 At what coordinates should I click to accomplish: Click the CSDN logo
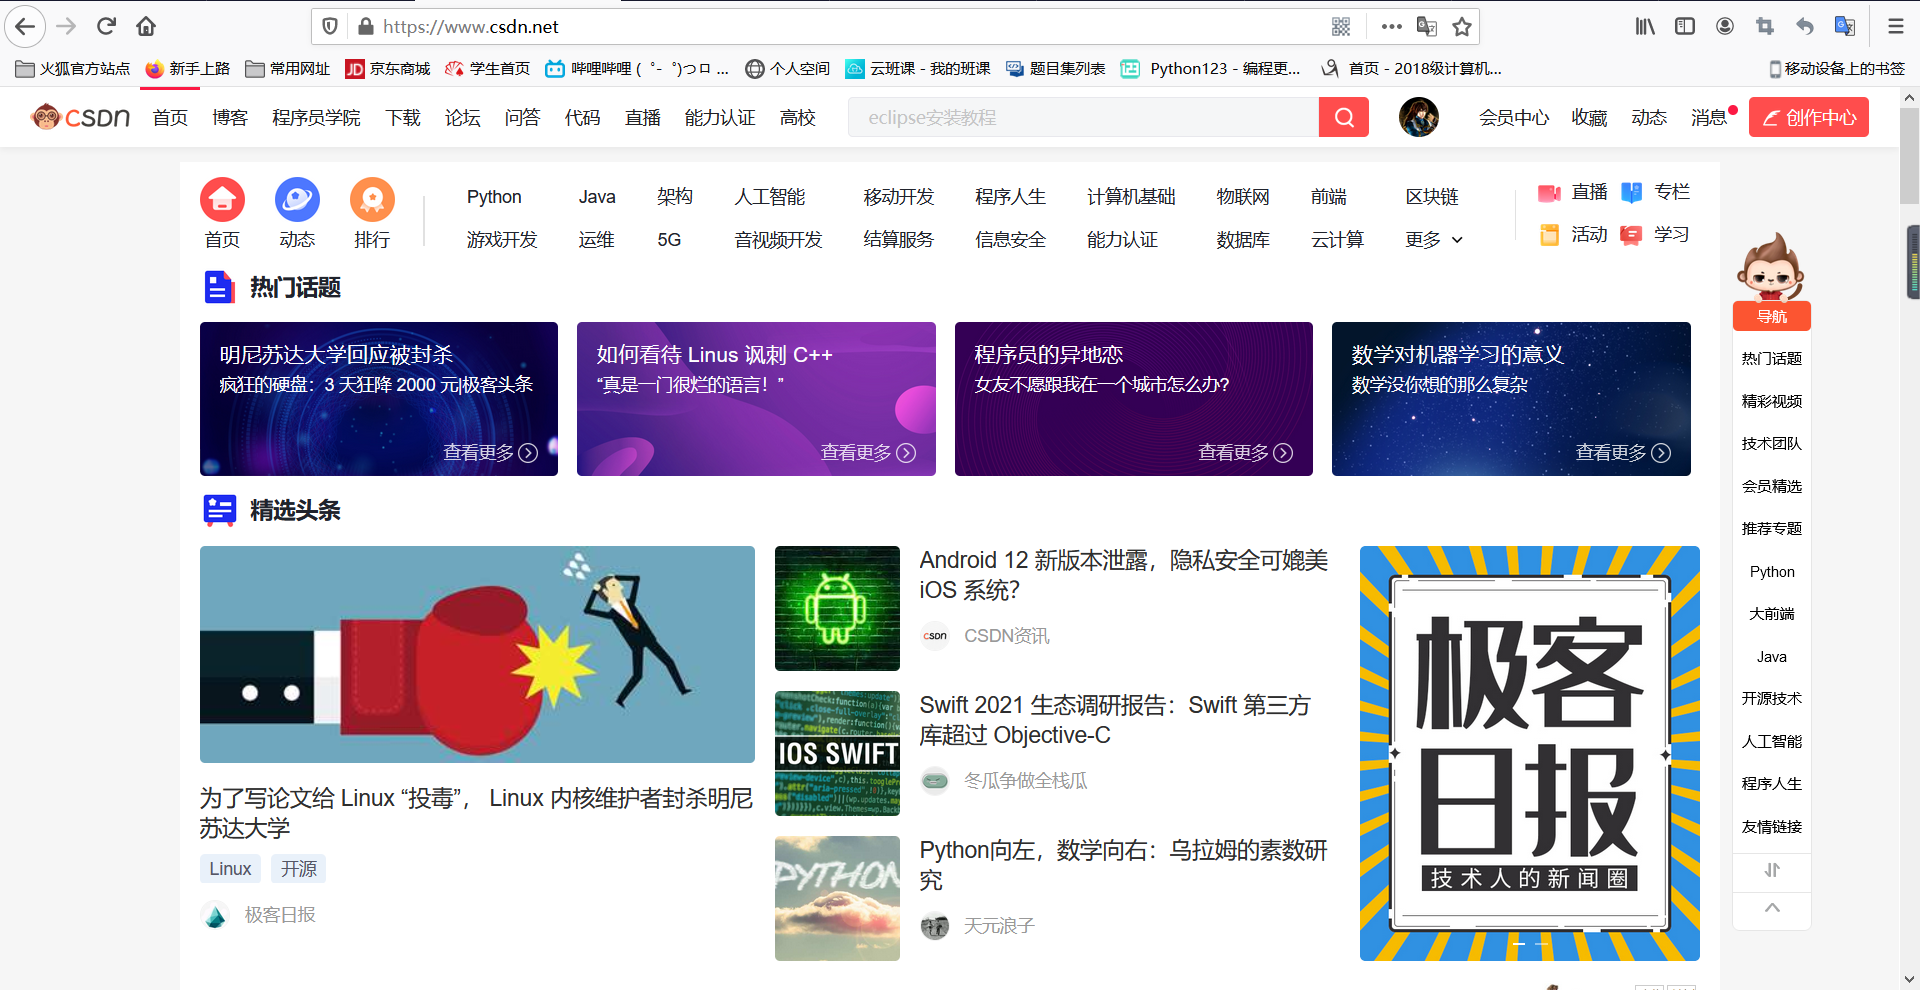pos(80,117)
